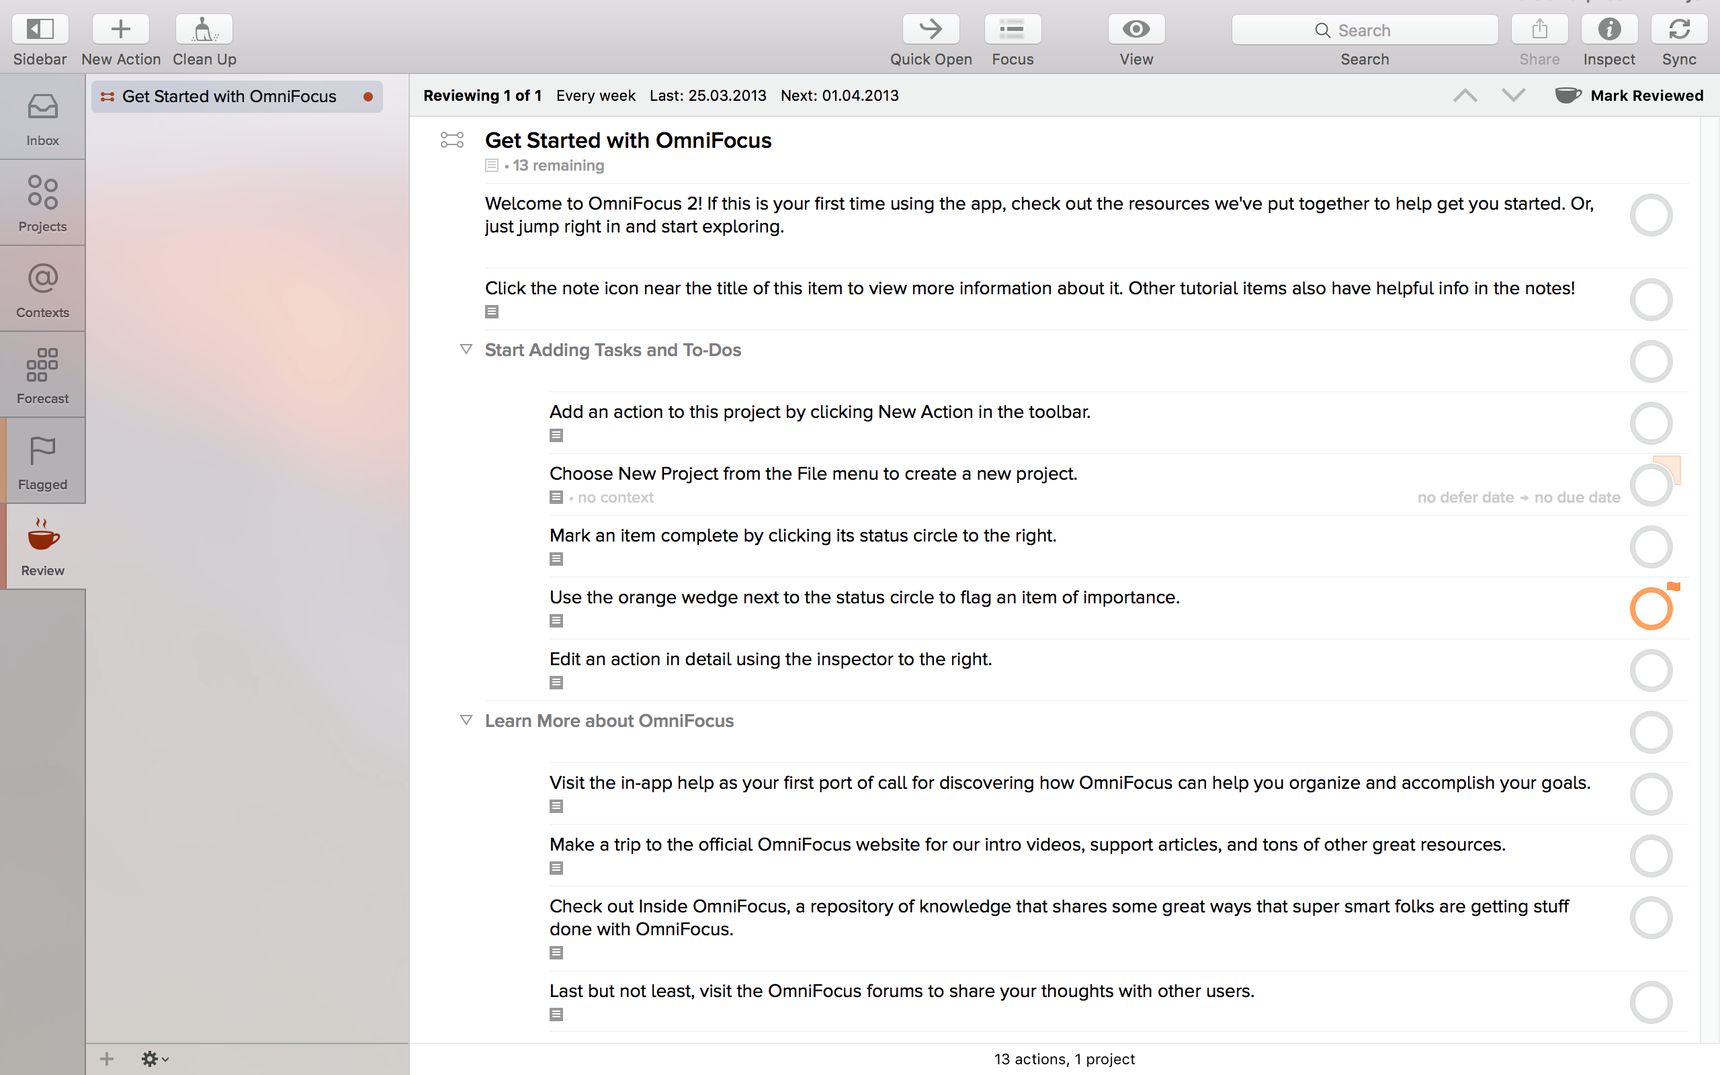
Task: Mark Learn More about OmniFocus group complete
Action: [x=1651, y=732]
